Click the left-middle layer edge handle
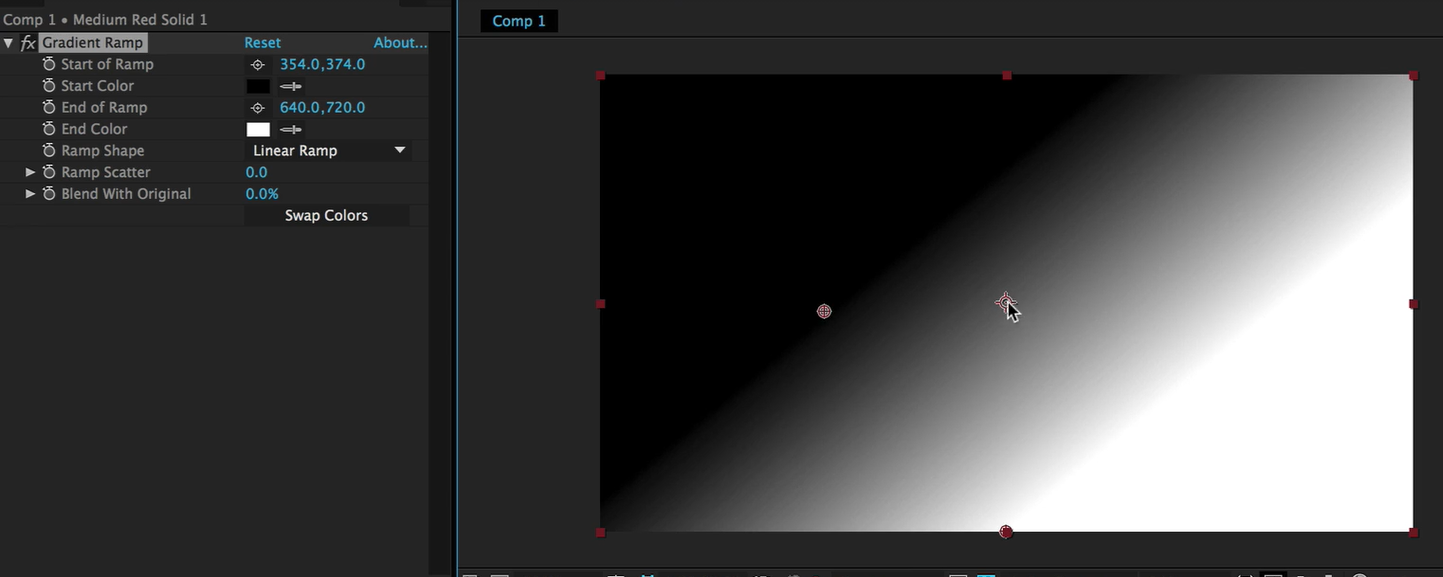This screenshot has width=1443, height=577. coord(600,304)
